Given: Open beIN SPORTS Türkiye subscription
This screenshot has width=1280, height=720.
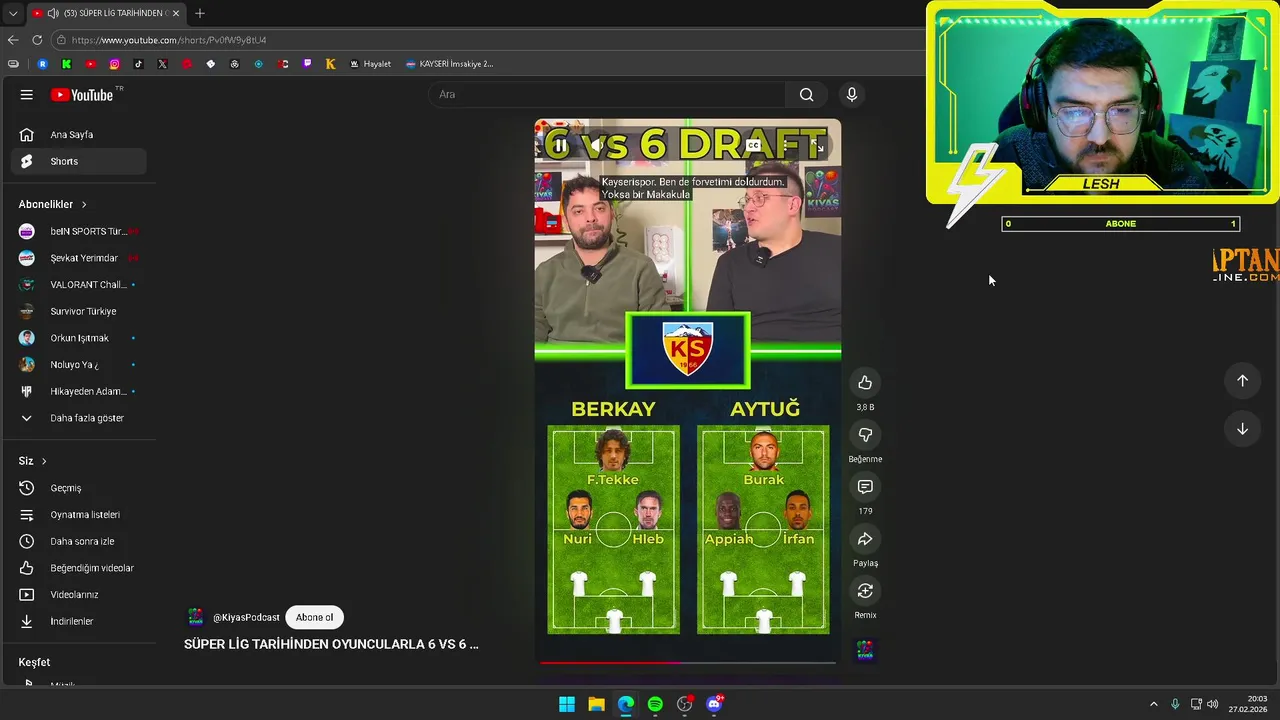Looking at the screenshot, I should pos(78,231).
